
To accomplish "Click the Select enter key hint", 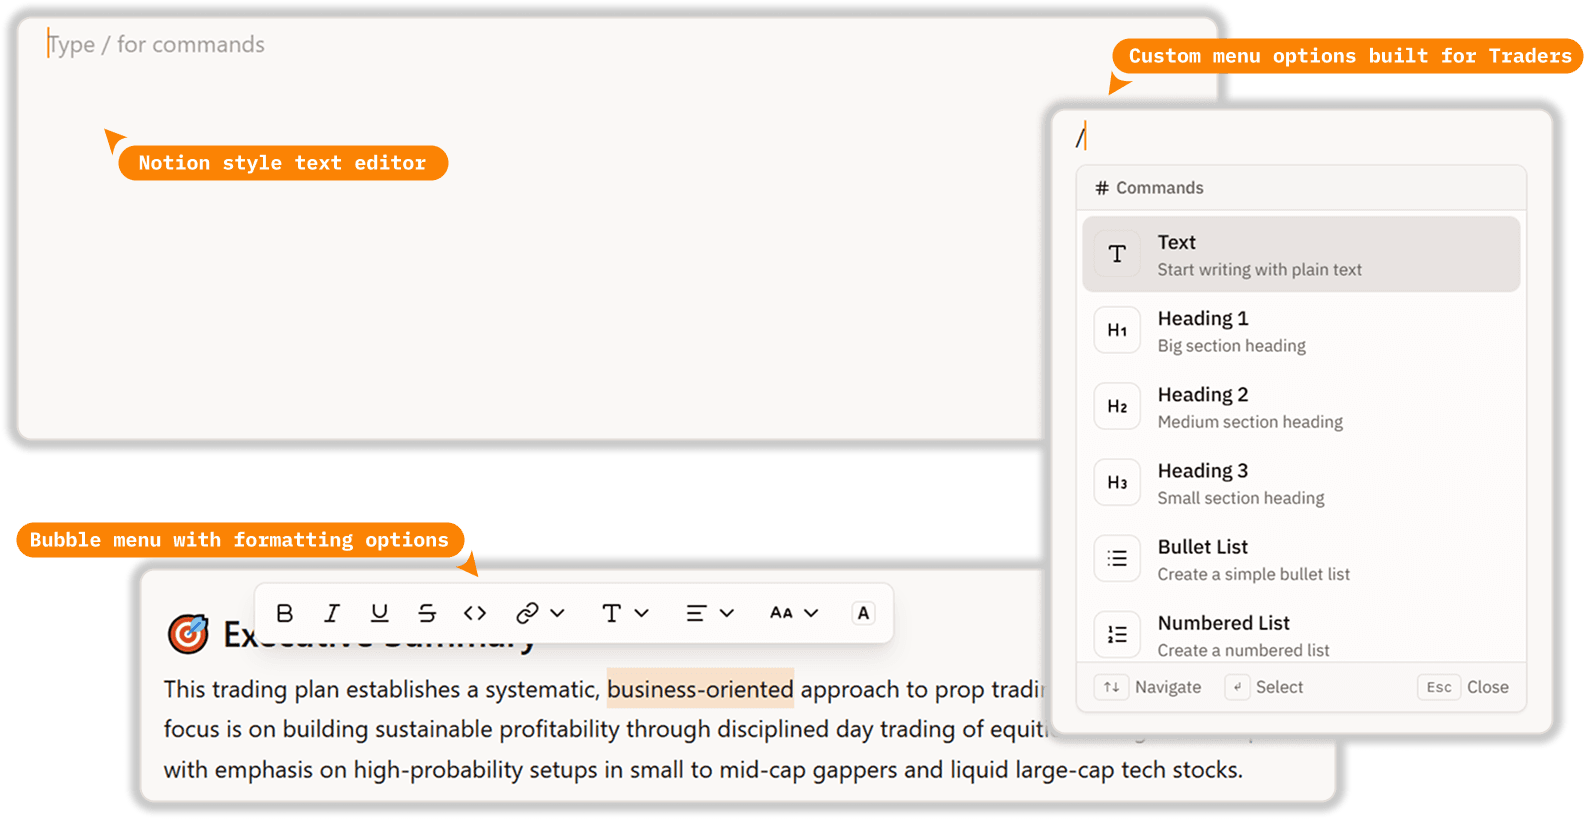I will (1237, 687).
